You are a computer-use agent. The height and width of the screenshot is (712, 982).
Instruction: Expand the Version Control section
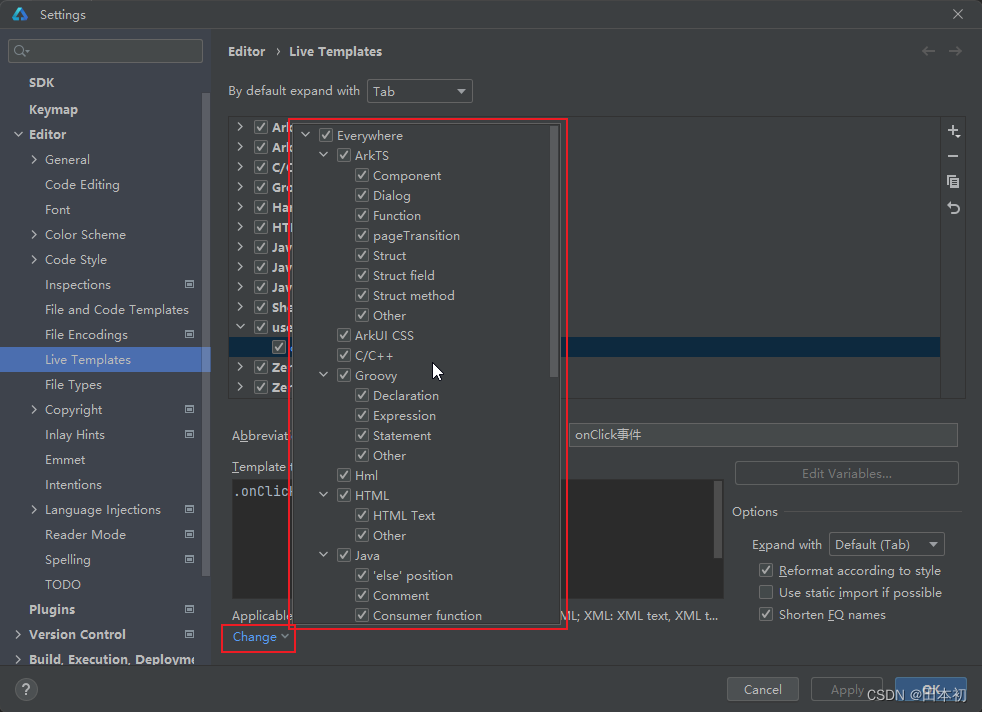tap(18, 634)
